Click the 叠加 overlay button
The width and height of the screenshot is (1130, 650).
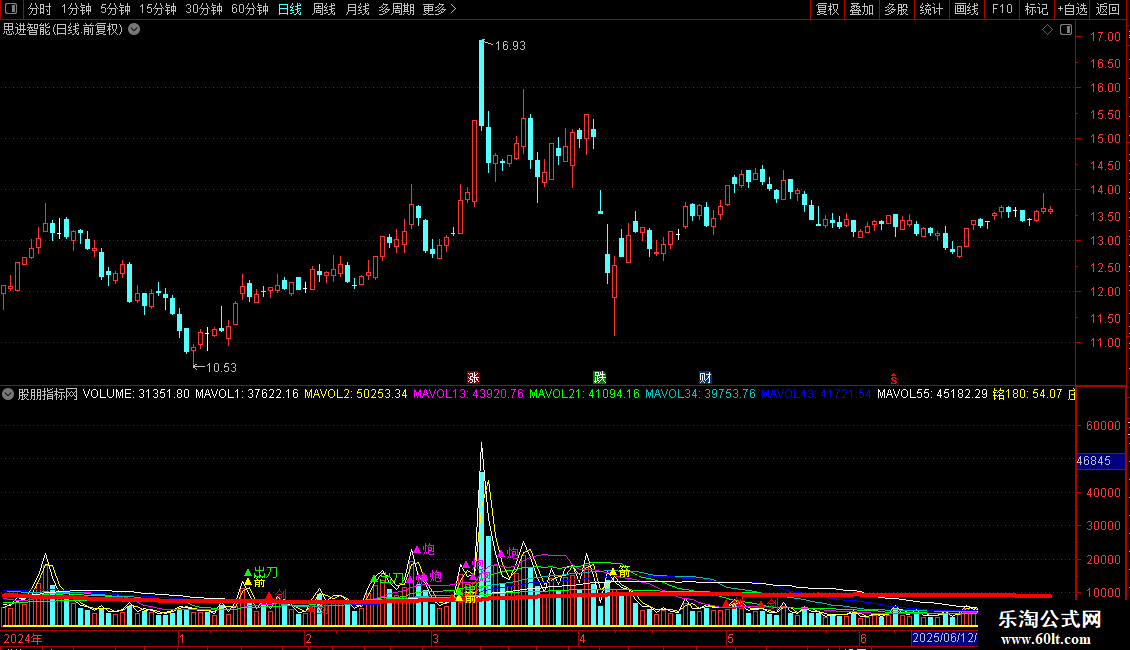click(862, 9)
